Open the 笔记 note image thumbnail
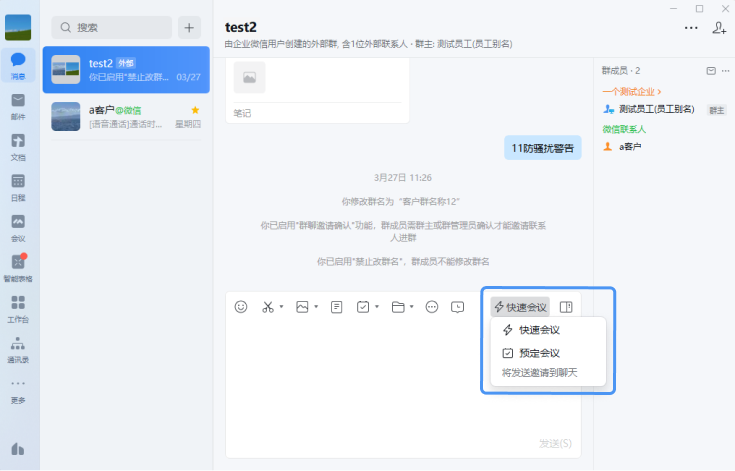The image size is (735, 471). (x=249, y=76)
